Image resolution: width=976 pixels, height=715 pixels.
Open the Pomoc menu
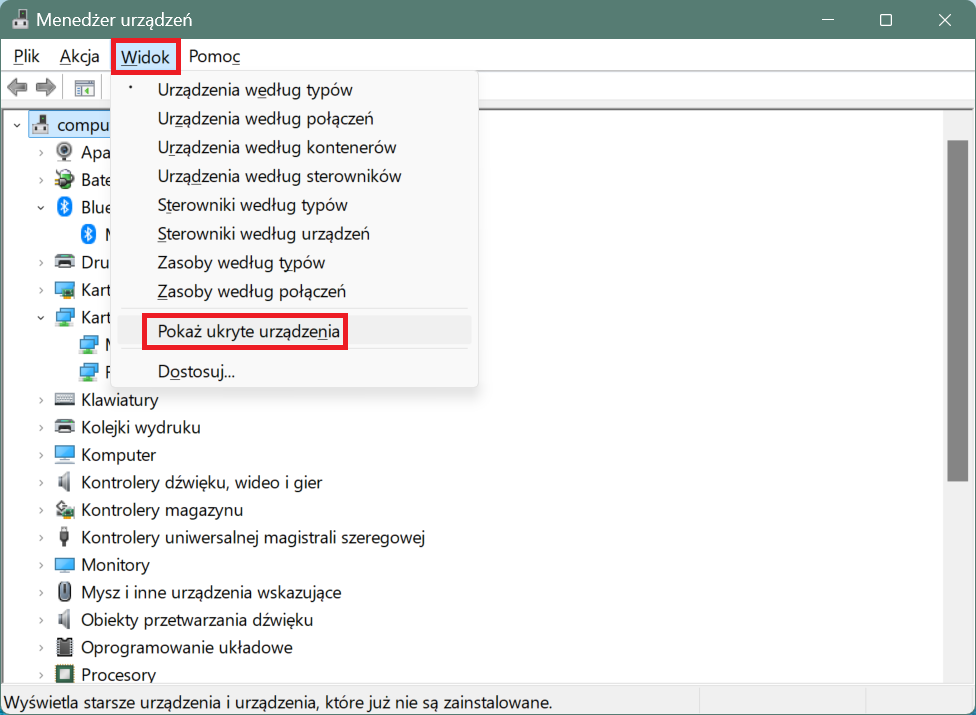214,56
